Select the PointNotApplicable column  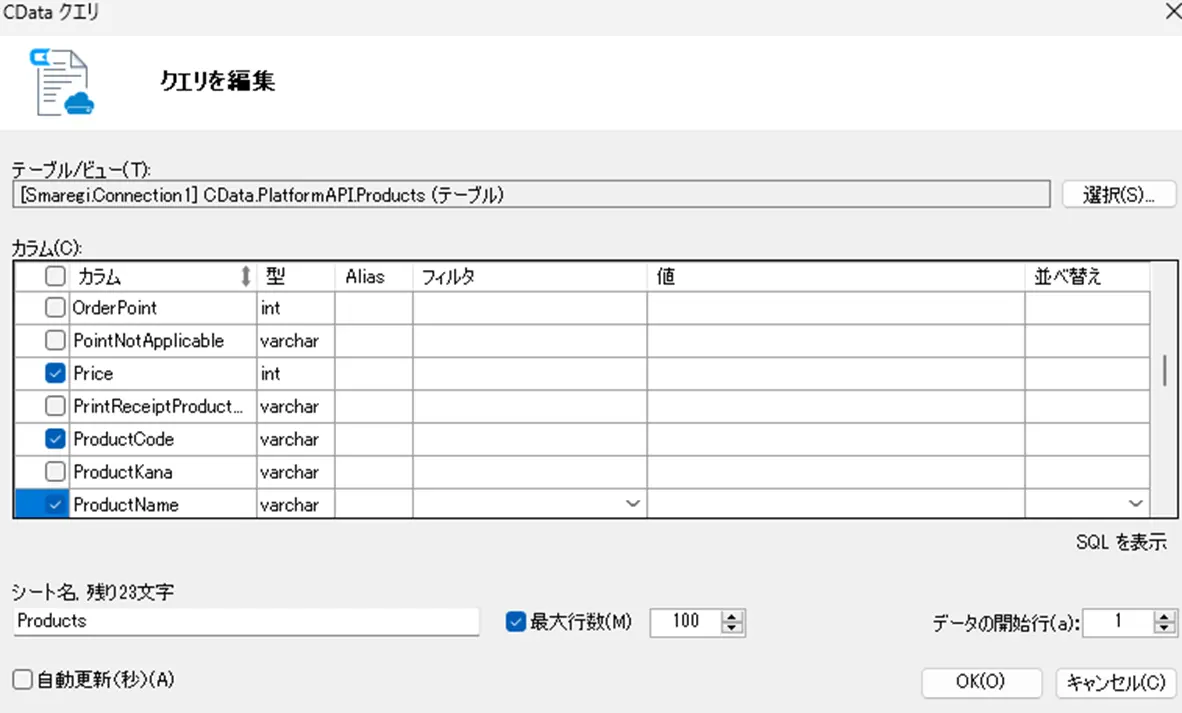[56, 340]
